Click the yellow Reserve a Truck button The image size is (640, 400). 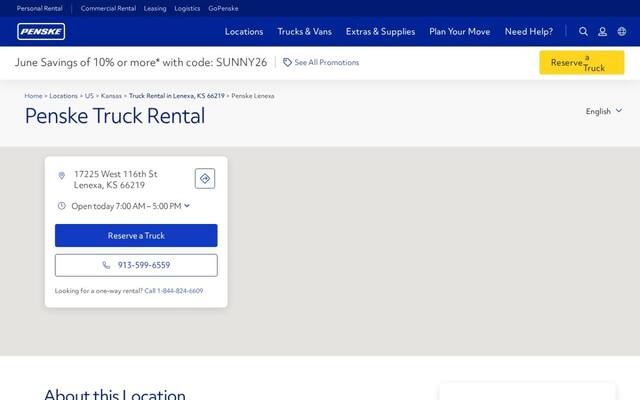click(x=582, y=62)
